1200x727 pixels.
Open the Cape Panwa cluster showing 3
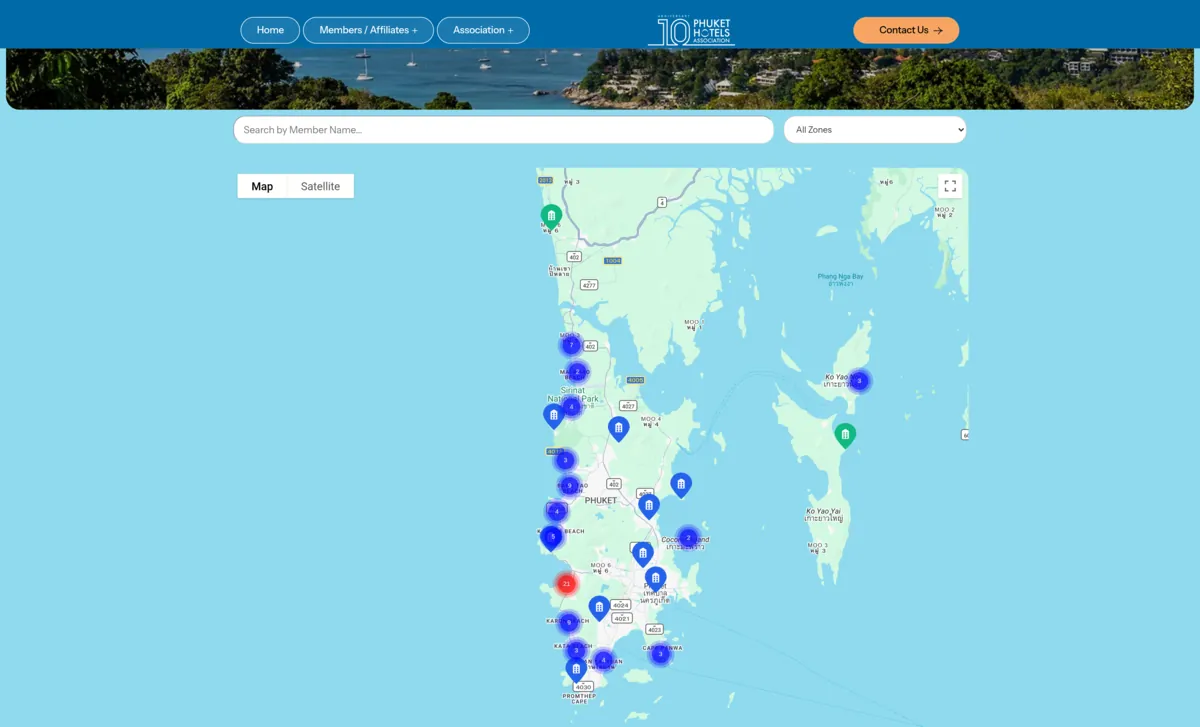(660, 654)
